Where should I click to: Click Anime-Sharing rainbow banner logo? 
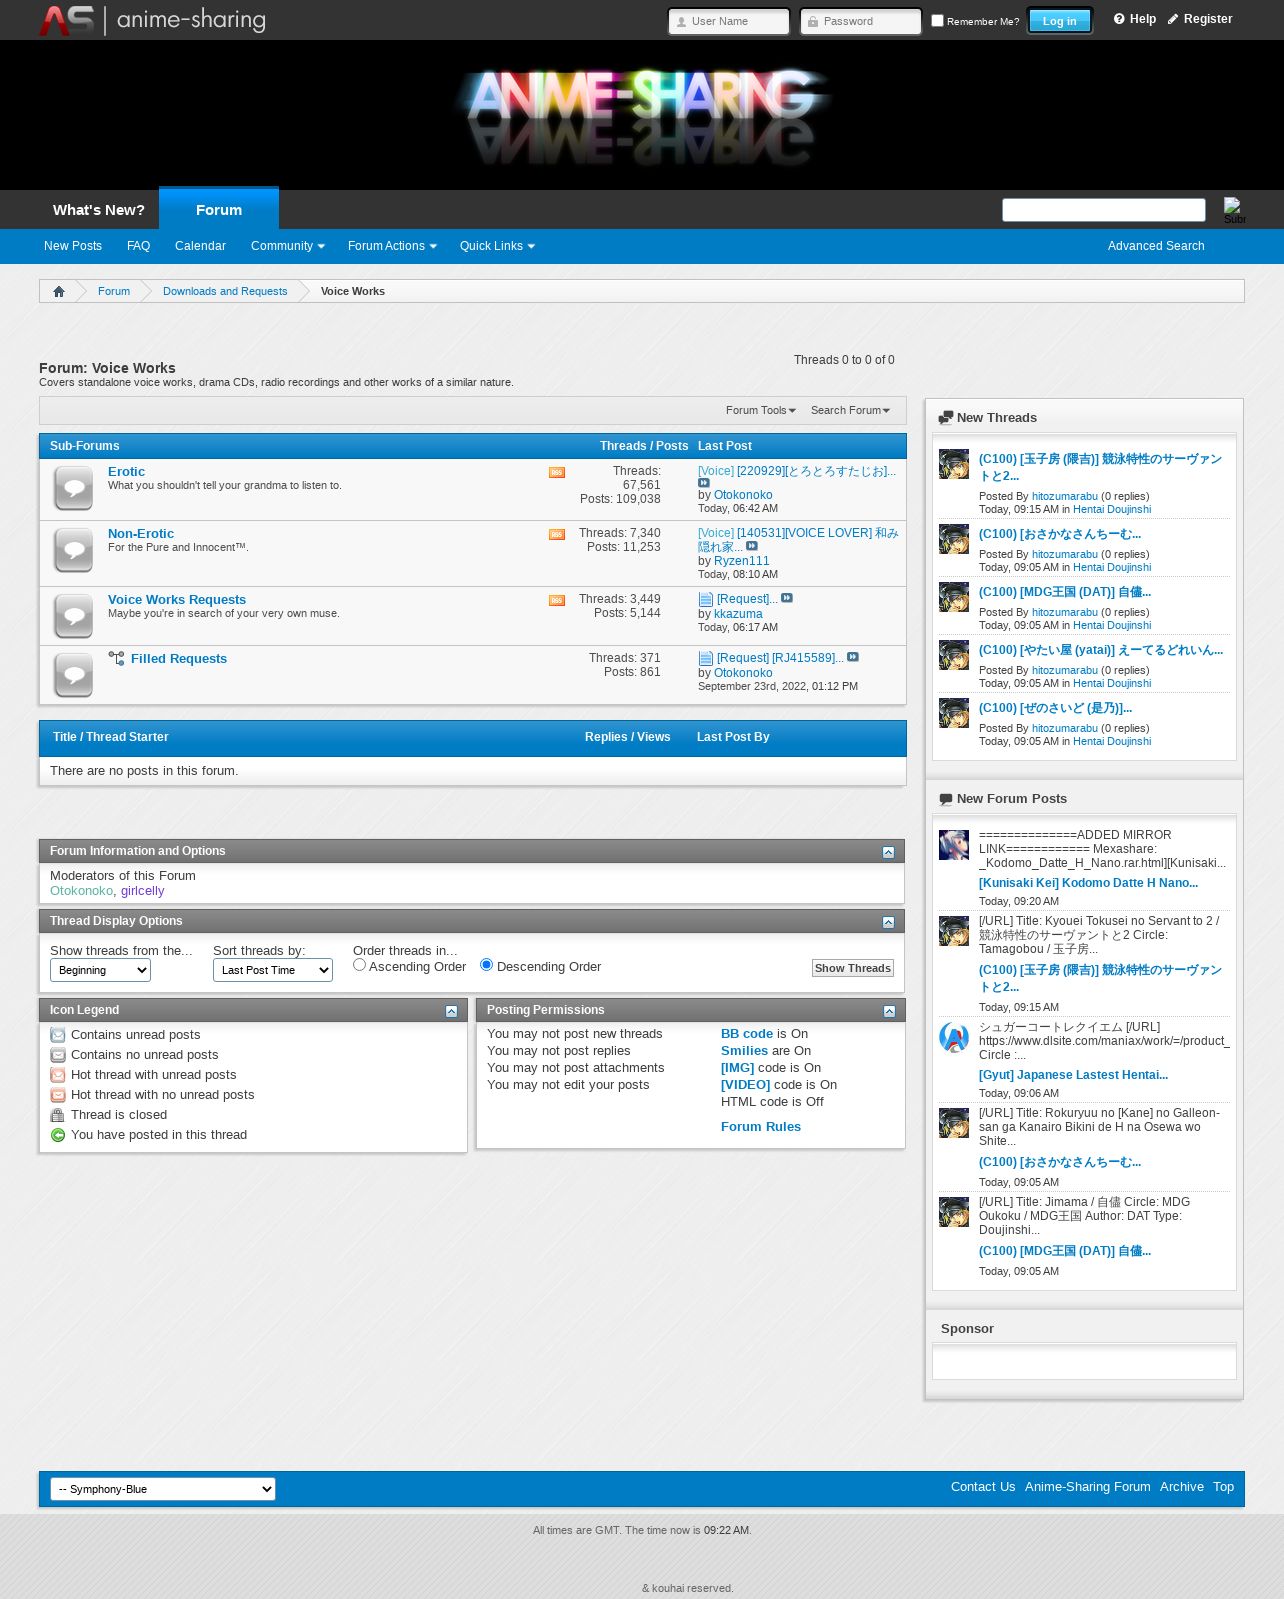642,114
